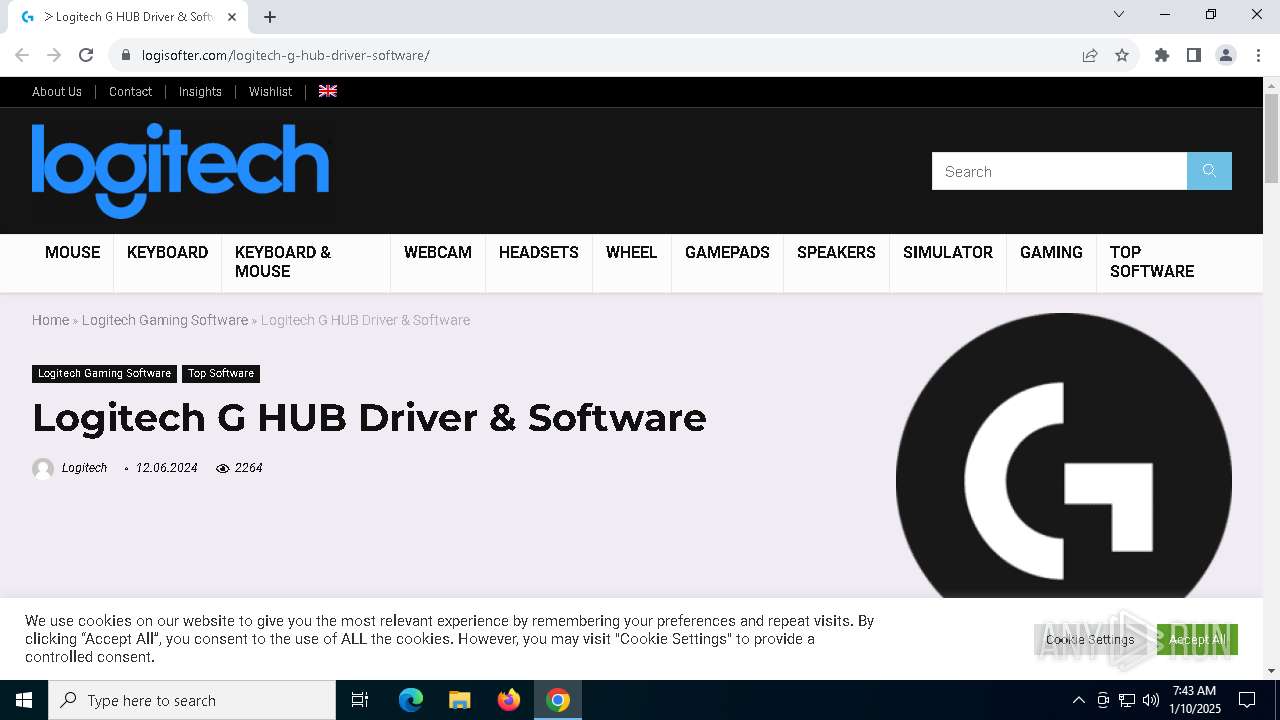Open Windows Start menu
This screenshot has height=720, width=1280.
coord(24,700)
